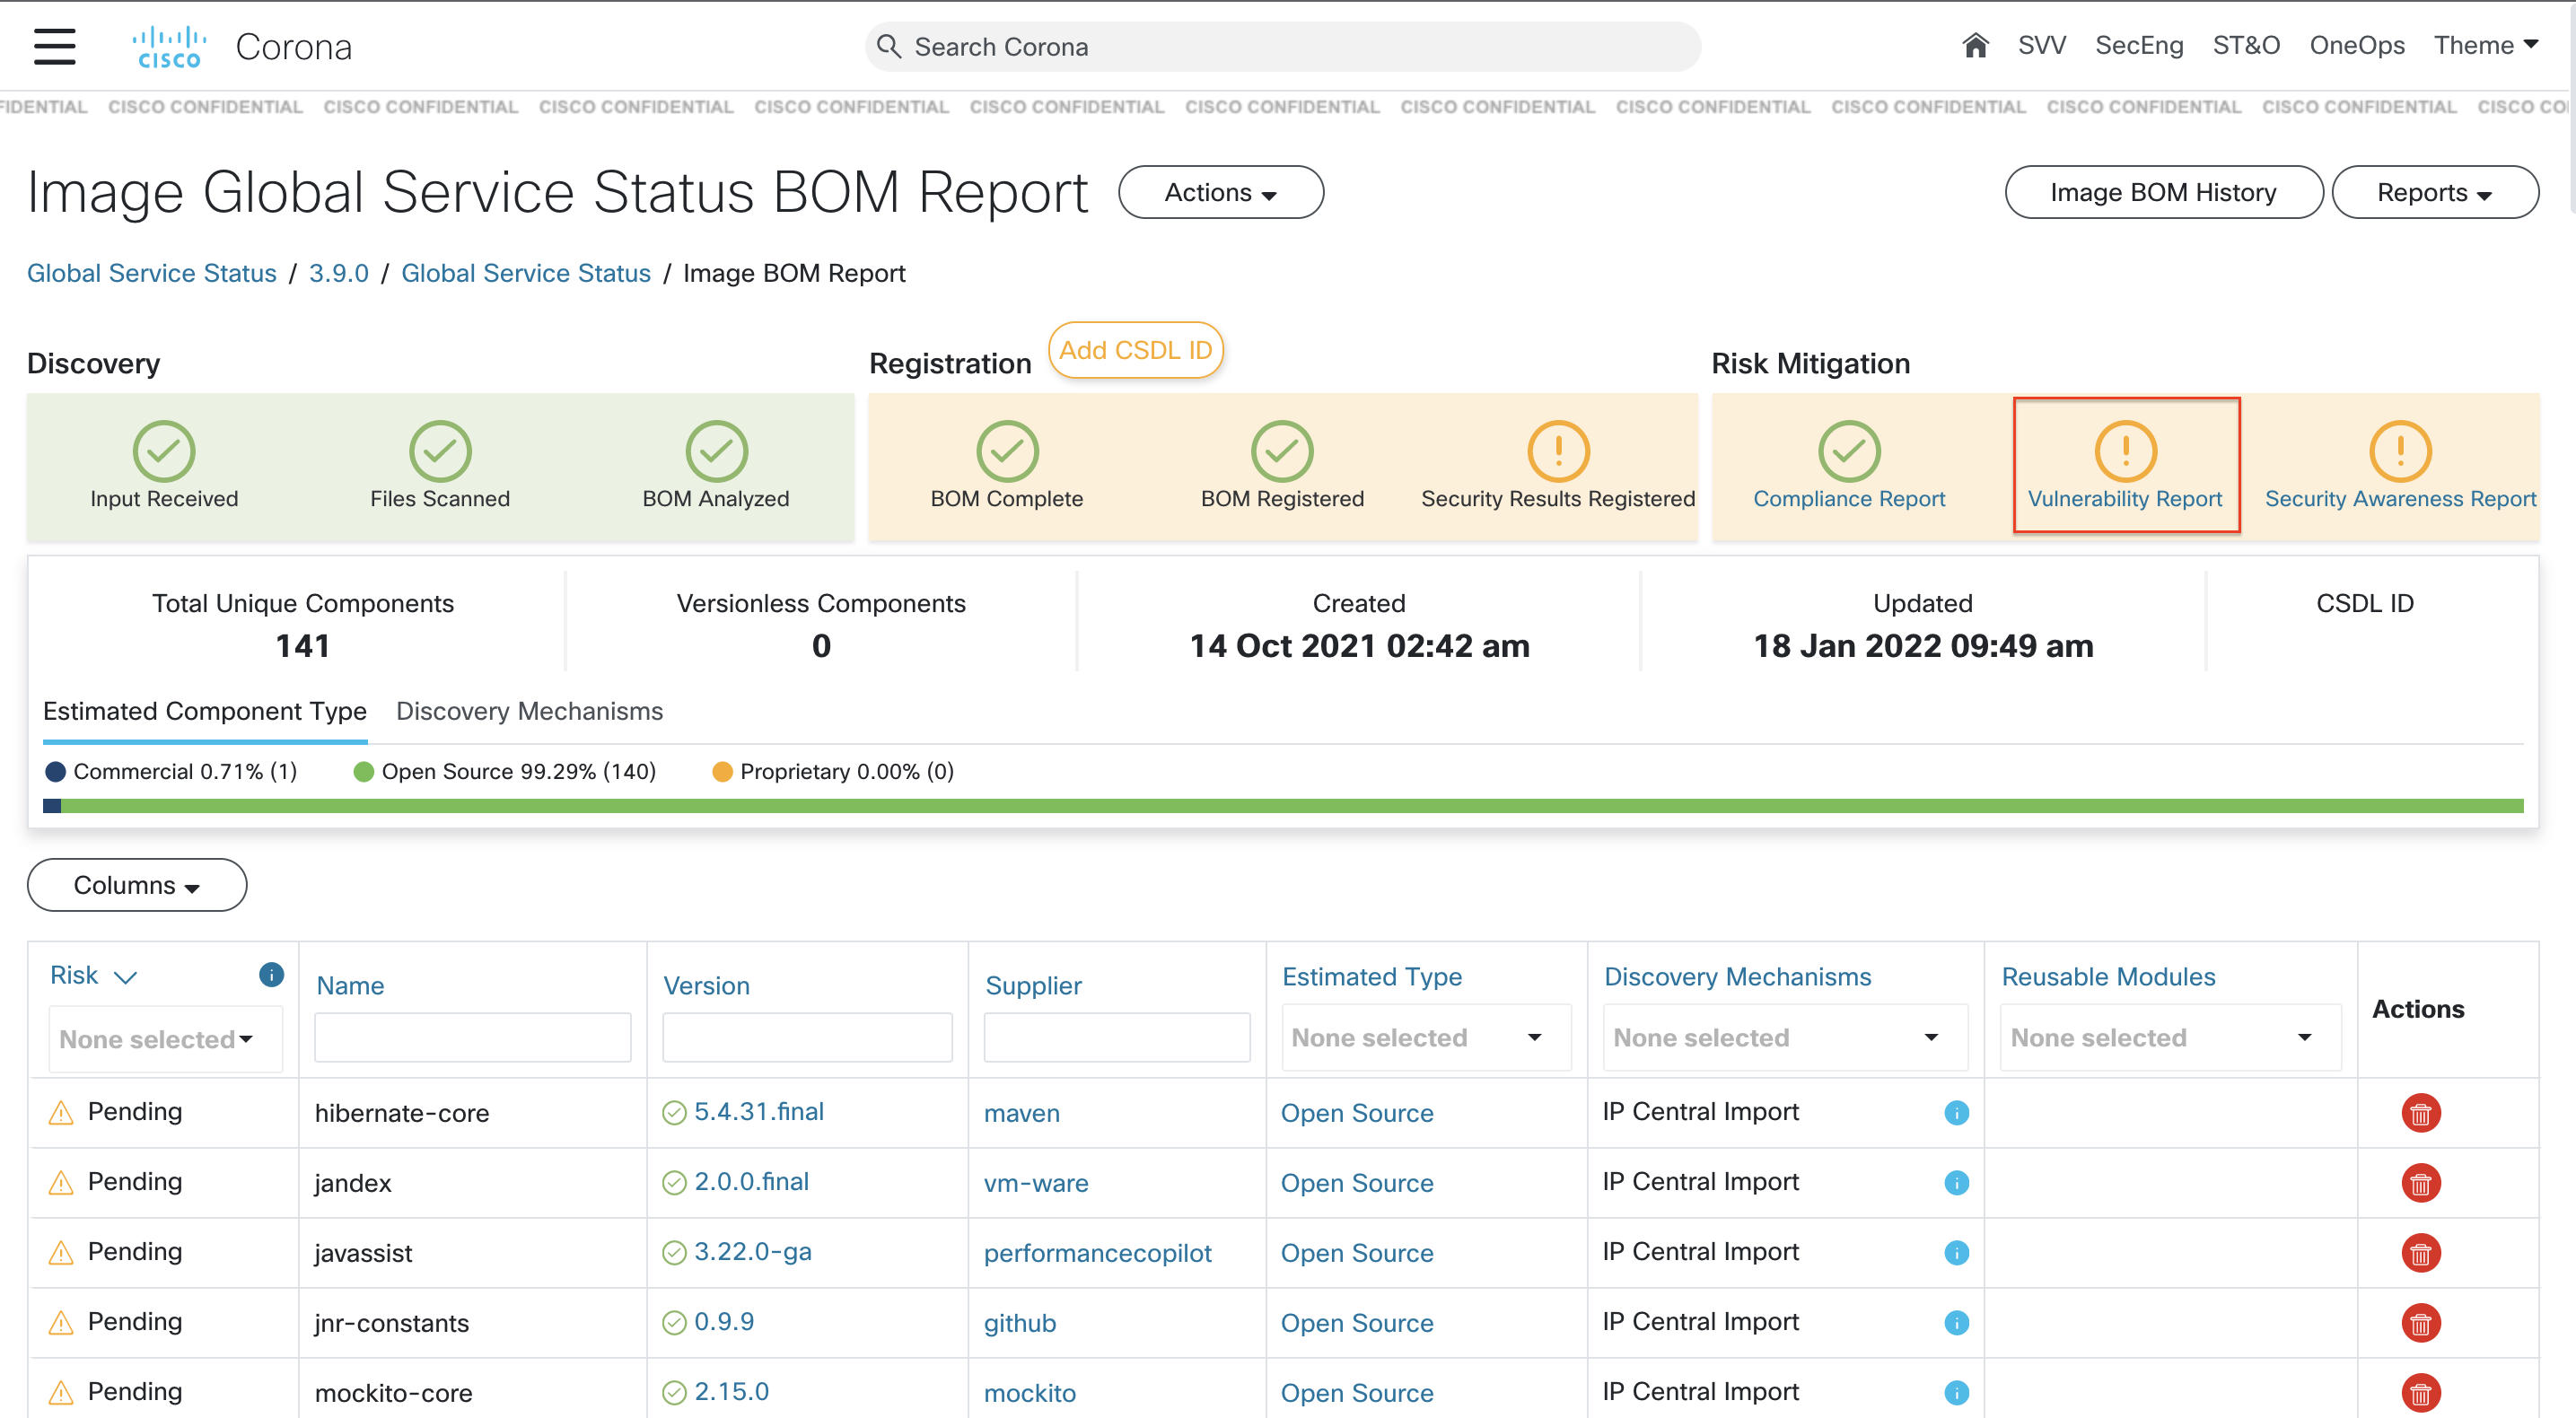Open the Security Awareness Report link

coord(2400,498)
